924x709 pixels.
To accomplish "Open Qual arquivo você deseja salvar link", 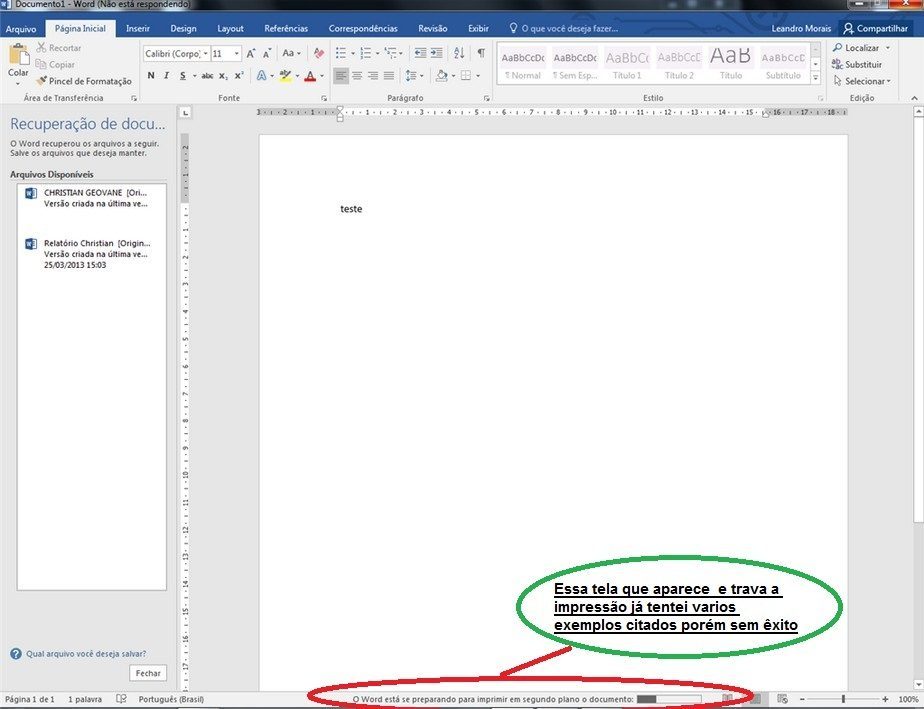I will point(86,654).
